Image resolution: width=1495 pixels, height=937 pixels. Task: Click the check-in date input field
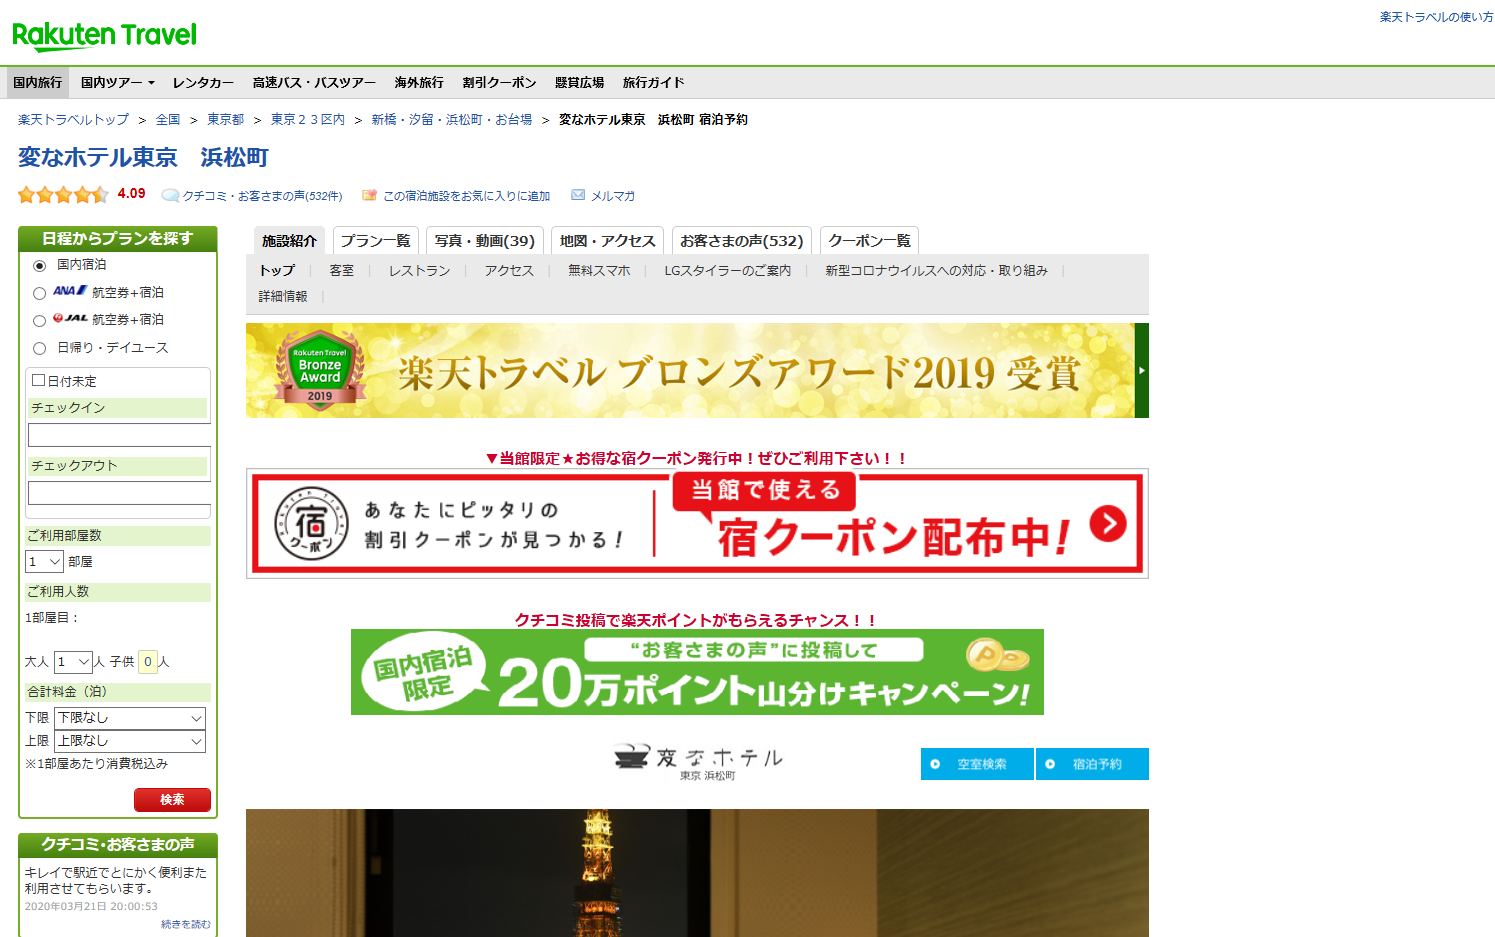119,435
